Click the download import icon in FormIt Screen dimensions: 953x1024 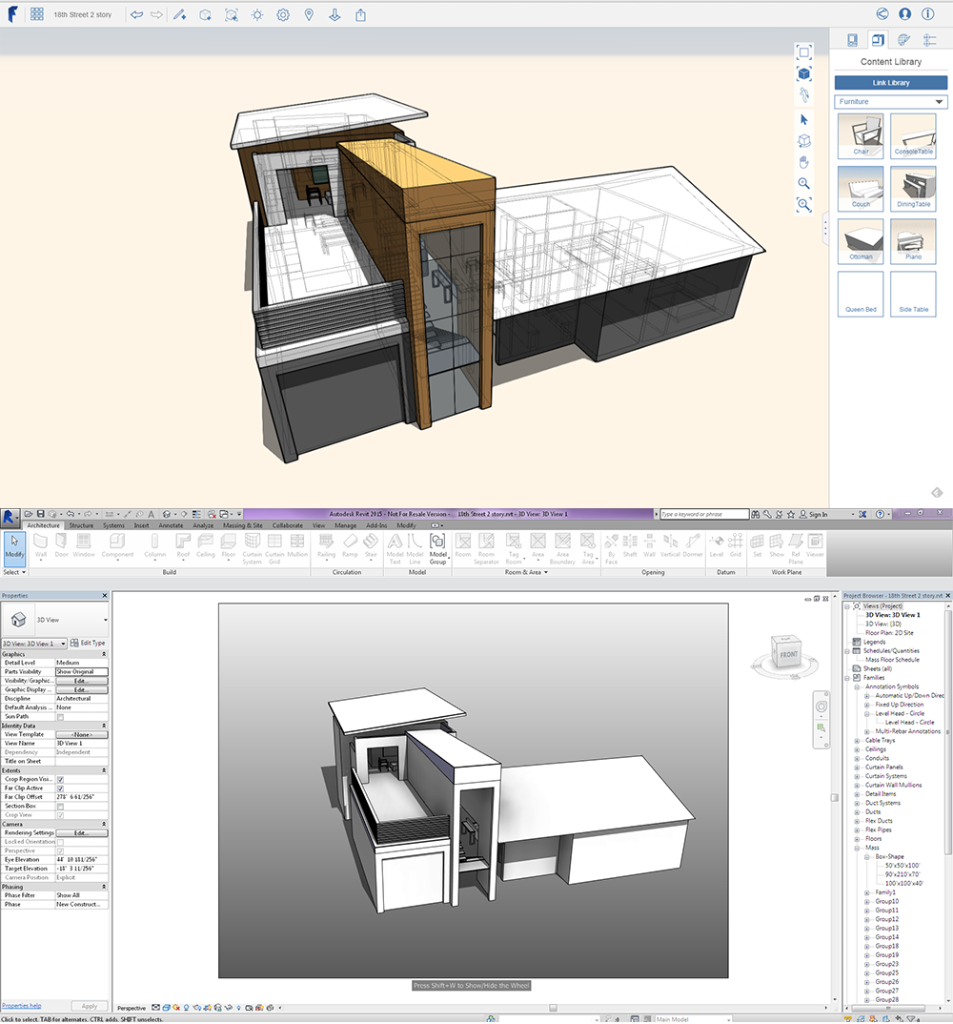click(334, 14)
